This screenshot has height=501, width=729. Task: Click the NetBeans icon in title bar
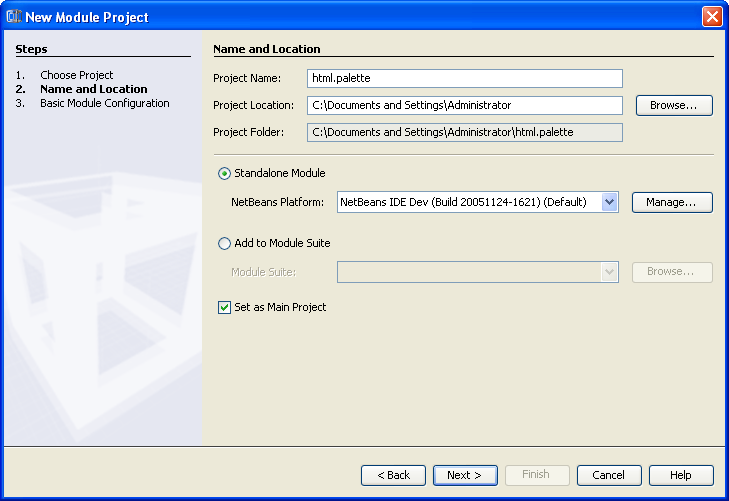[14, 16]
